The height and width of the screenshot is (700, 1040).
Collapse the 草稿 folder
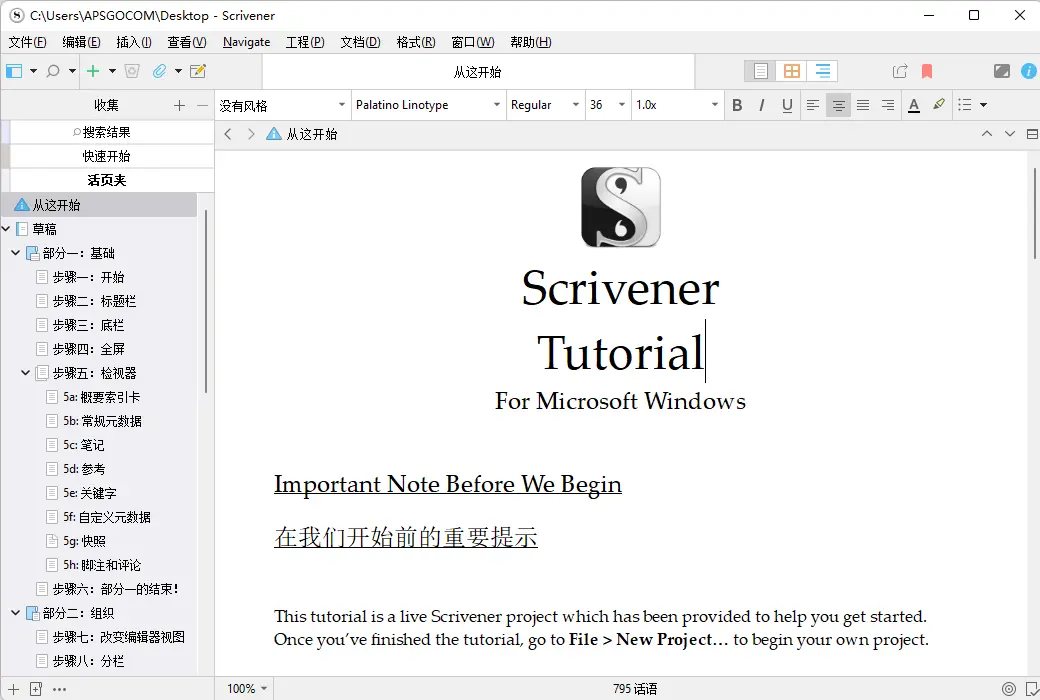coord(6,229)
